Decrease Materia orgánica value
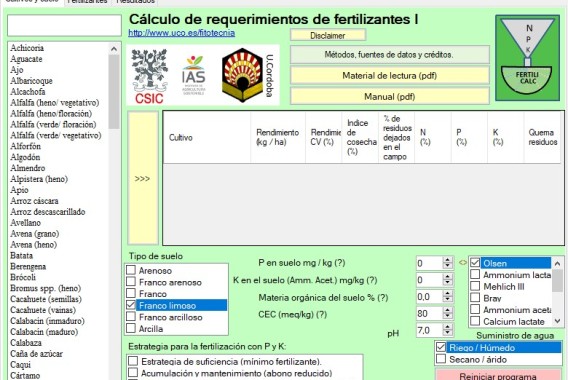The image size is (568, 380). [448, 299]
